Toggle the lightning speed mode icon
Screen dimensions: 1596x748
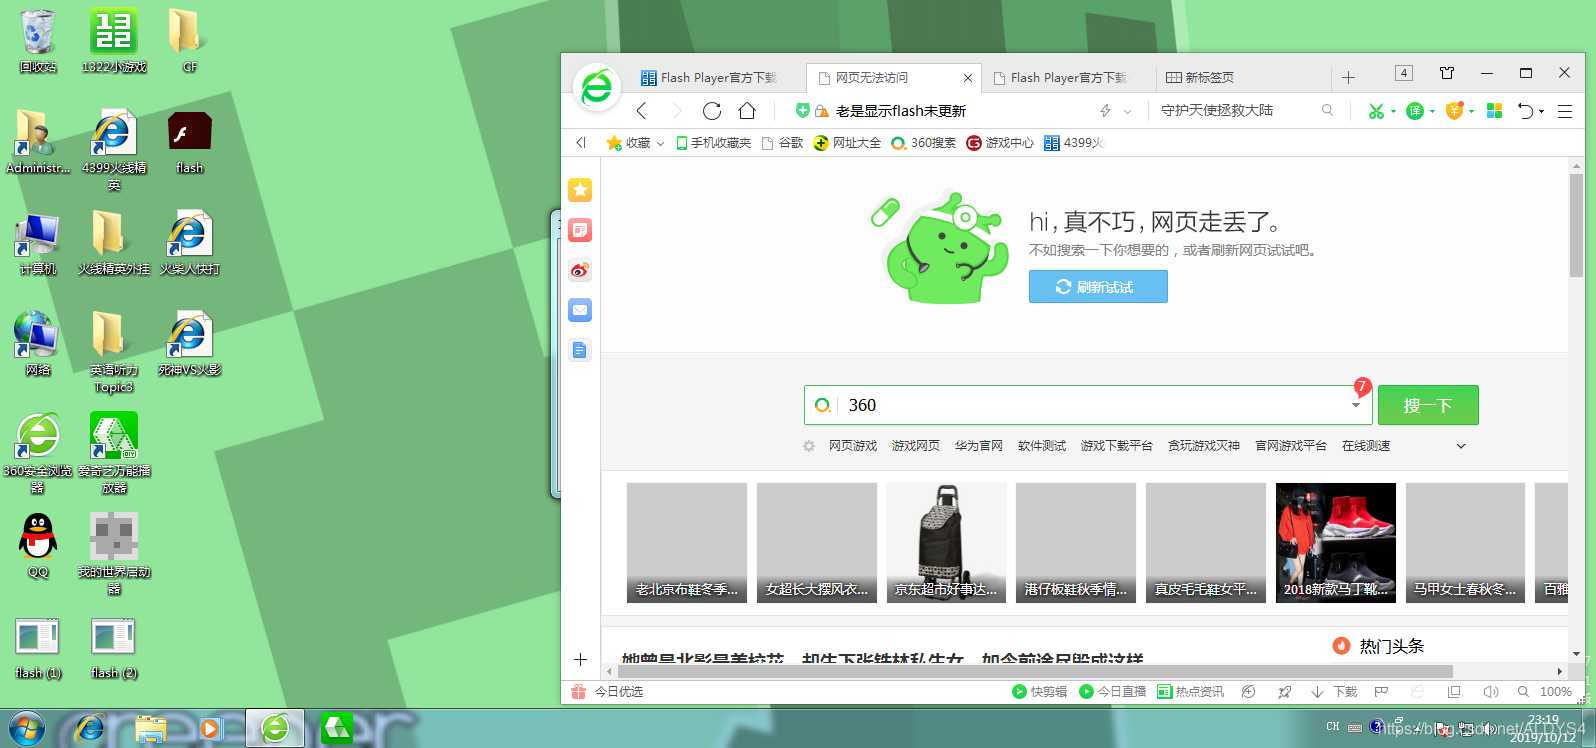(1105, 111)
